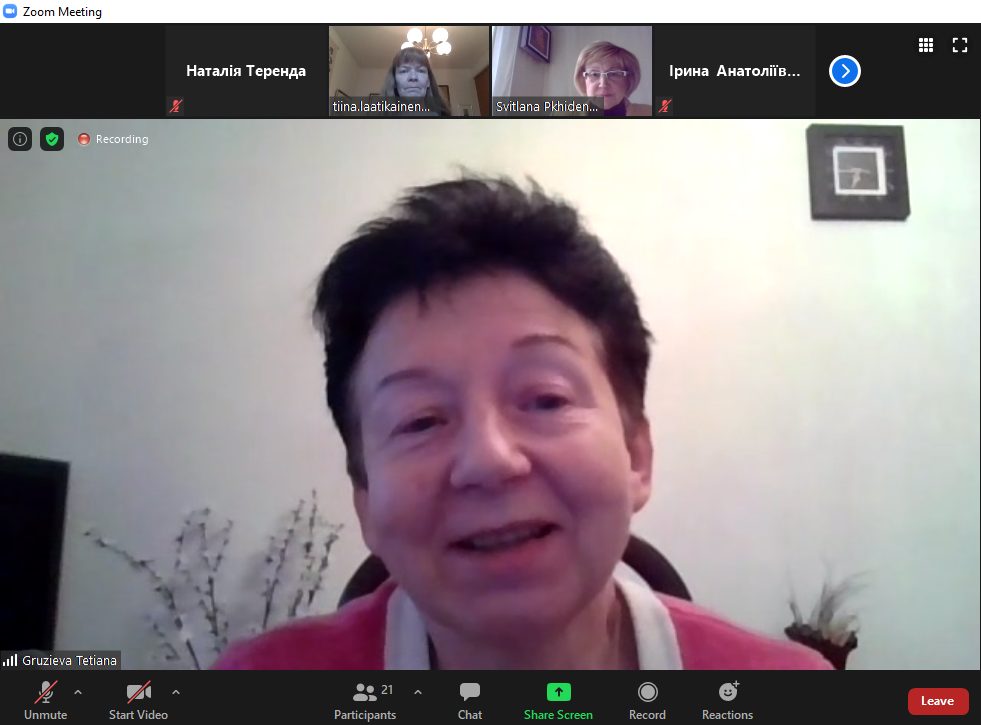Click the Recording status indicator
The height and width of the screenshot is (725, 981).
point(113,139)
